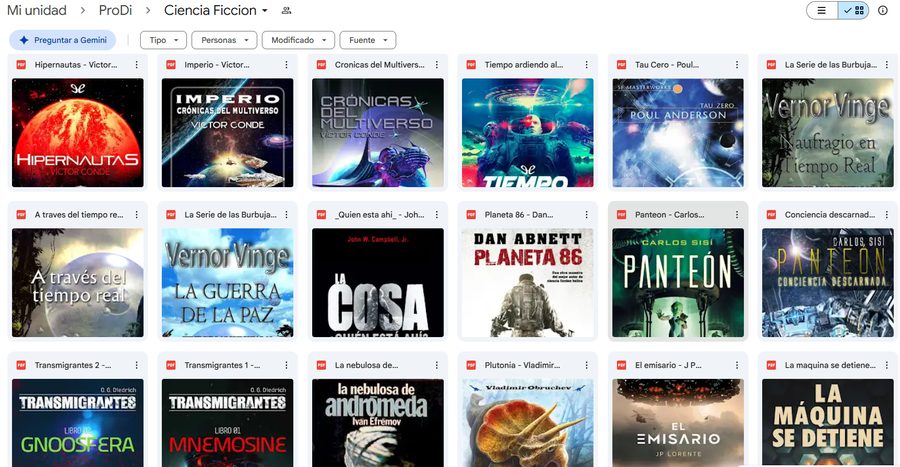Open the El Emisario cover thumbnail
900x467 pixels.
point(678,423)
